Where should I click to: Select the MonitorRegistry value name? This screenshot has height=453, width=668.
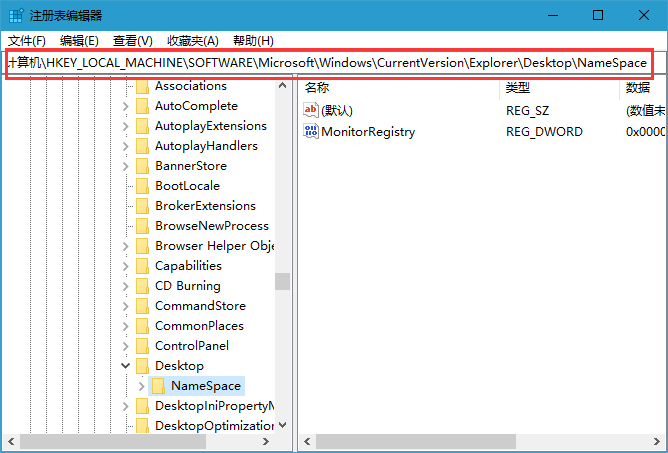(x=368, y=132)
